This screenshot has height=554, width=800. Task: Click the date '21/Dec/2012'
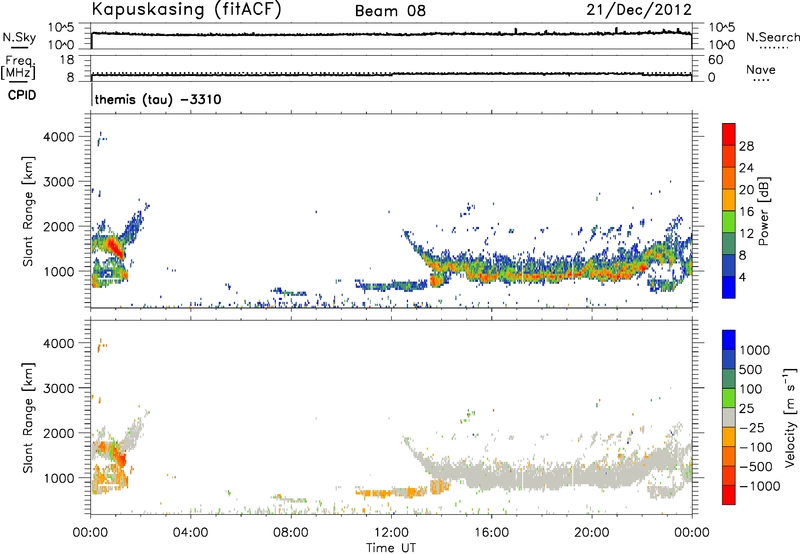pos(639,10)
